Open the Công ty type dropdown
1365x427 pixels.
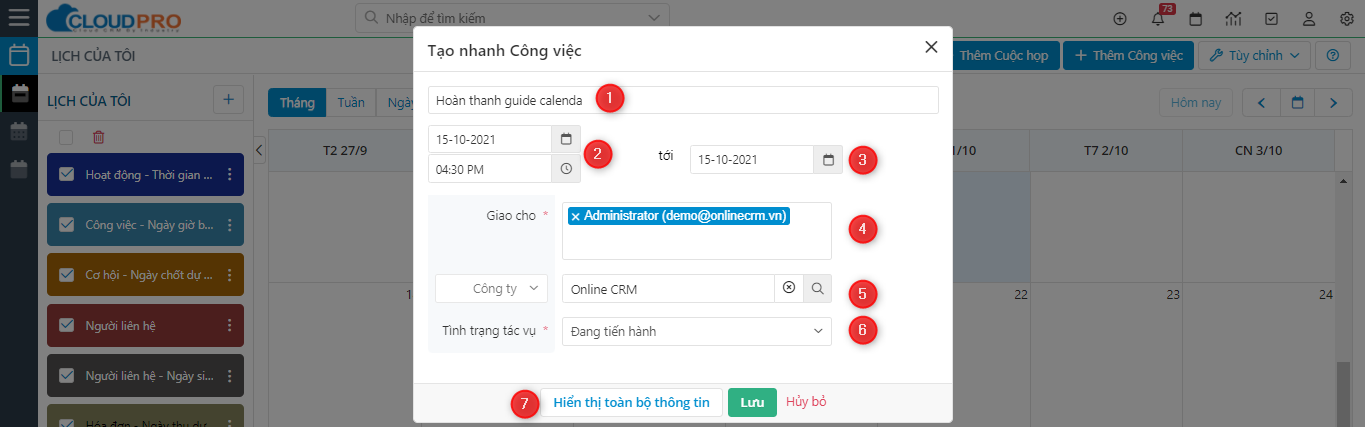492,289
